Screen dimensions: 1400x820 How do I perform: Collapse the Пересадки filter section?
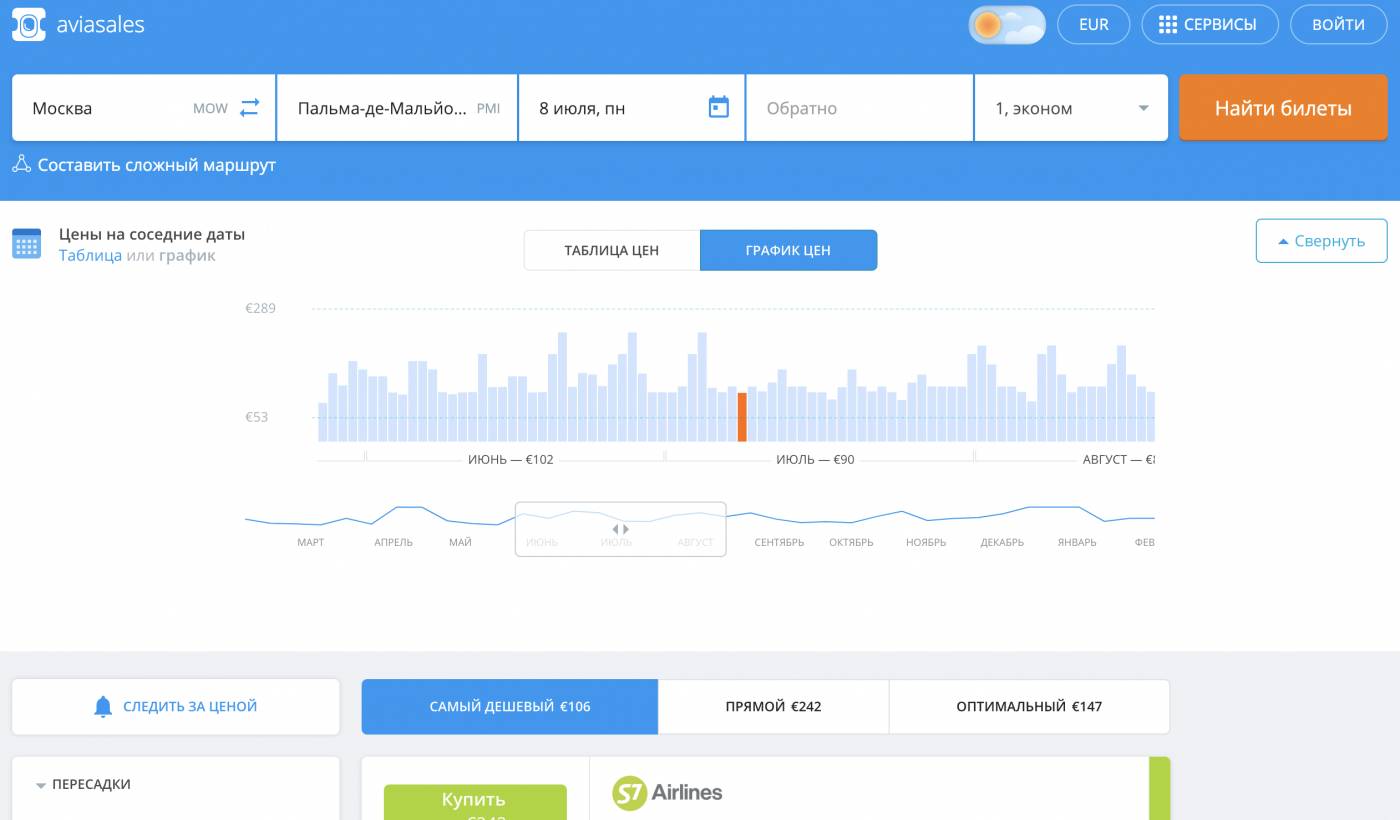point(41,785)
